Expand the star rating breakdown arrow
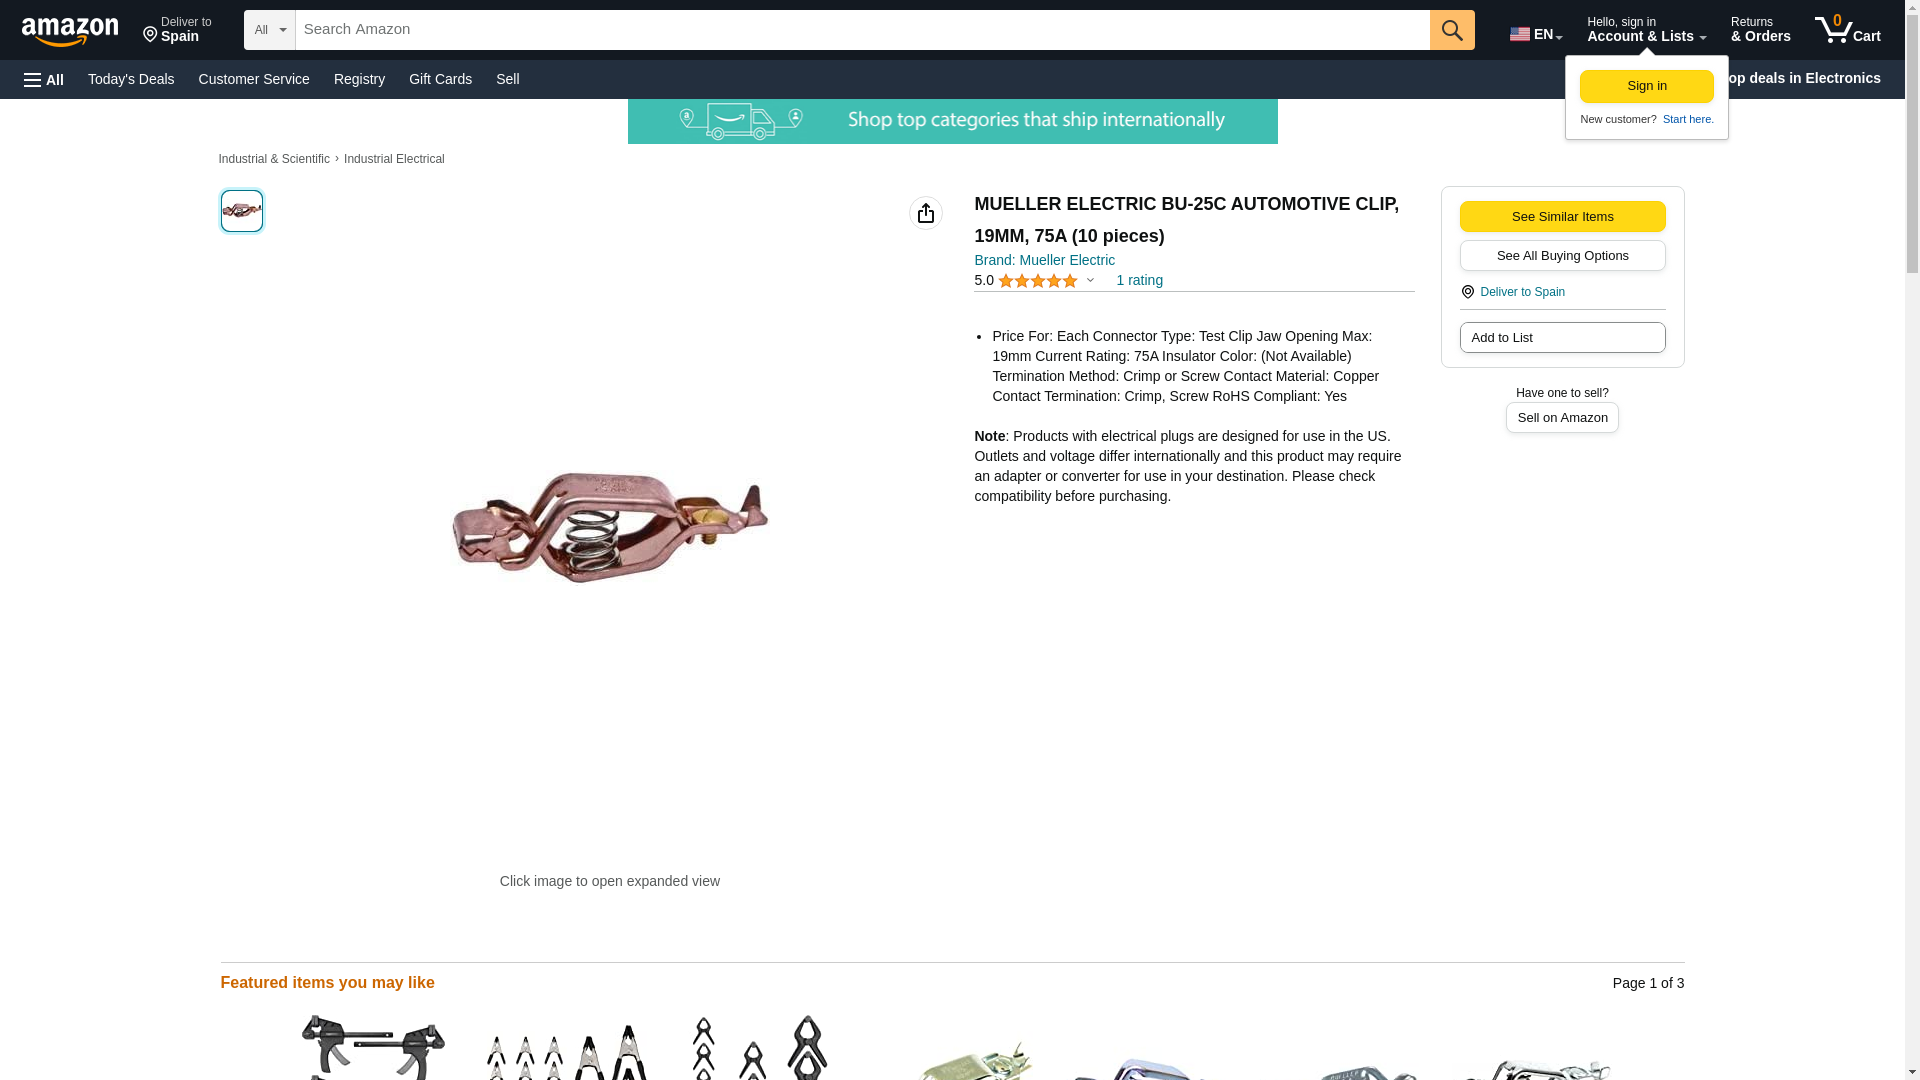This screenshot has height=1080, width=1920. tap(1090, 281)
